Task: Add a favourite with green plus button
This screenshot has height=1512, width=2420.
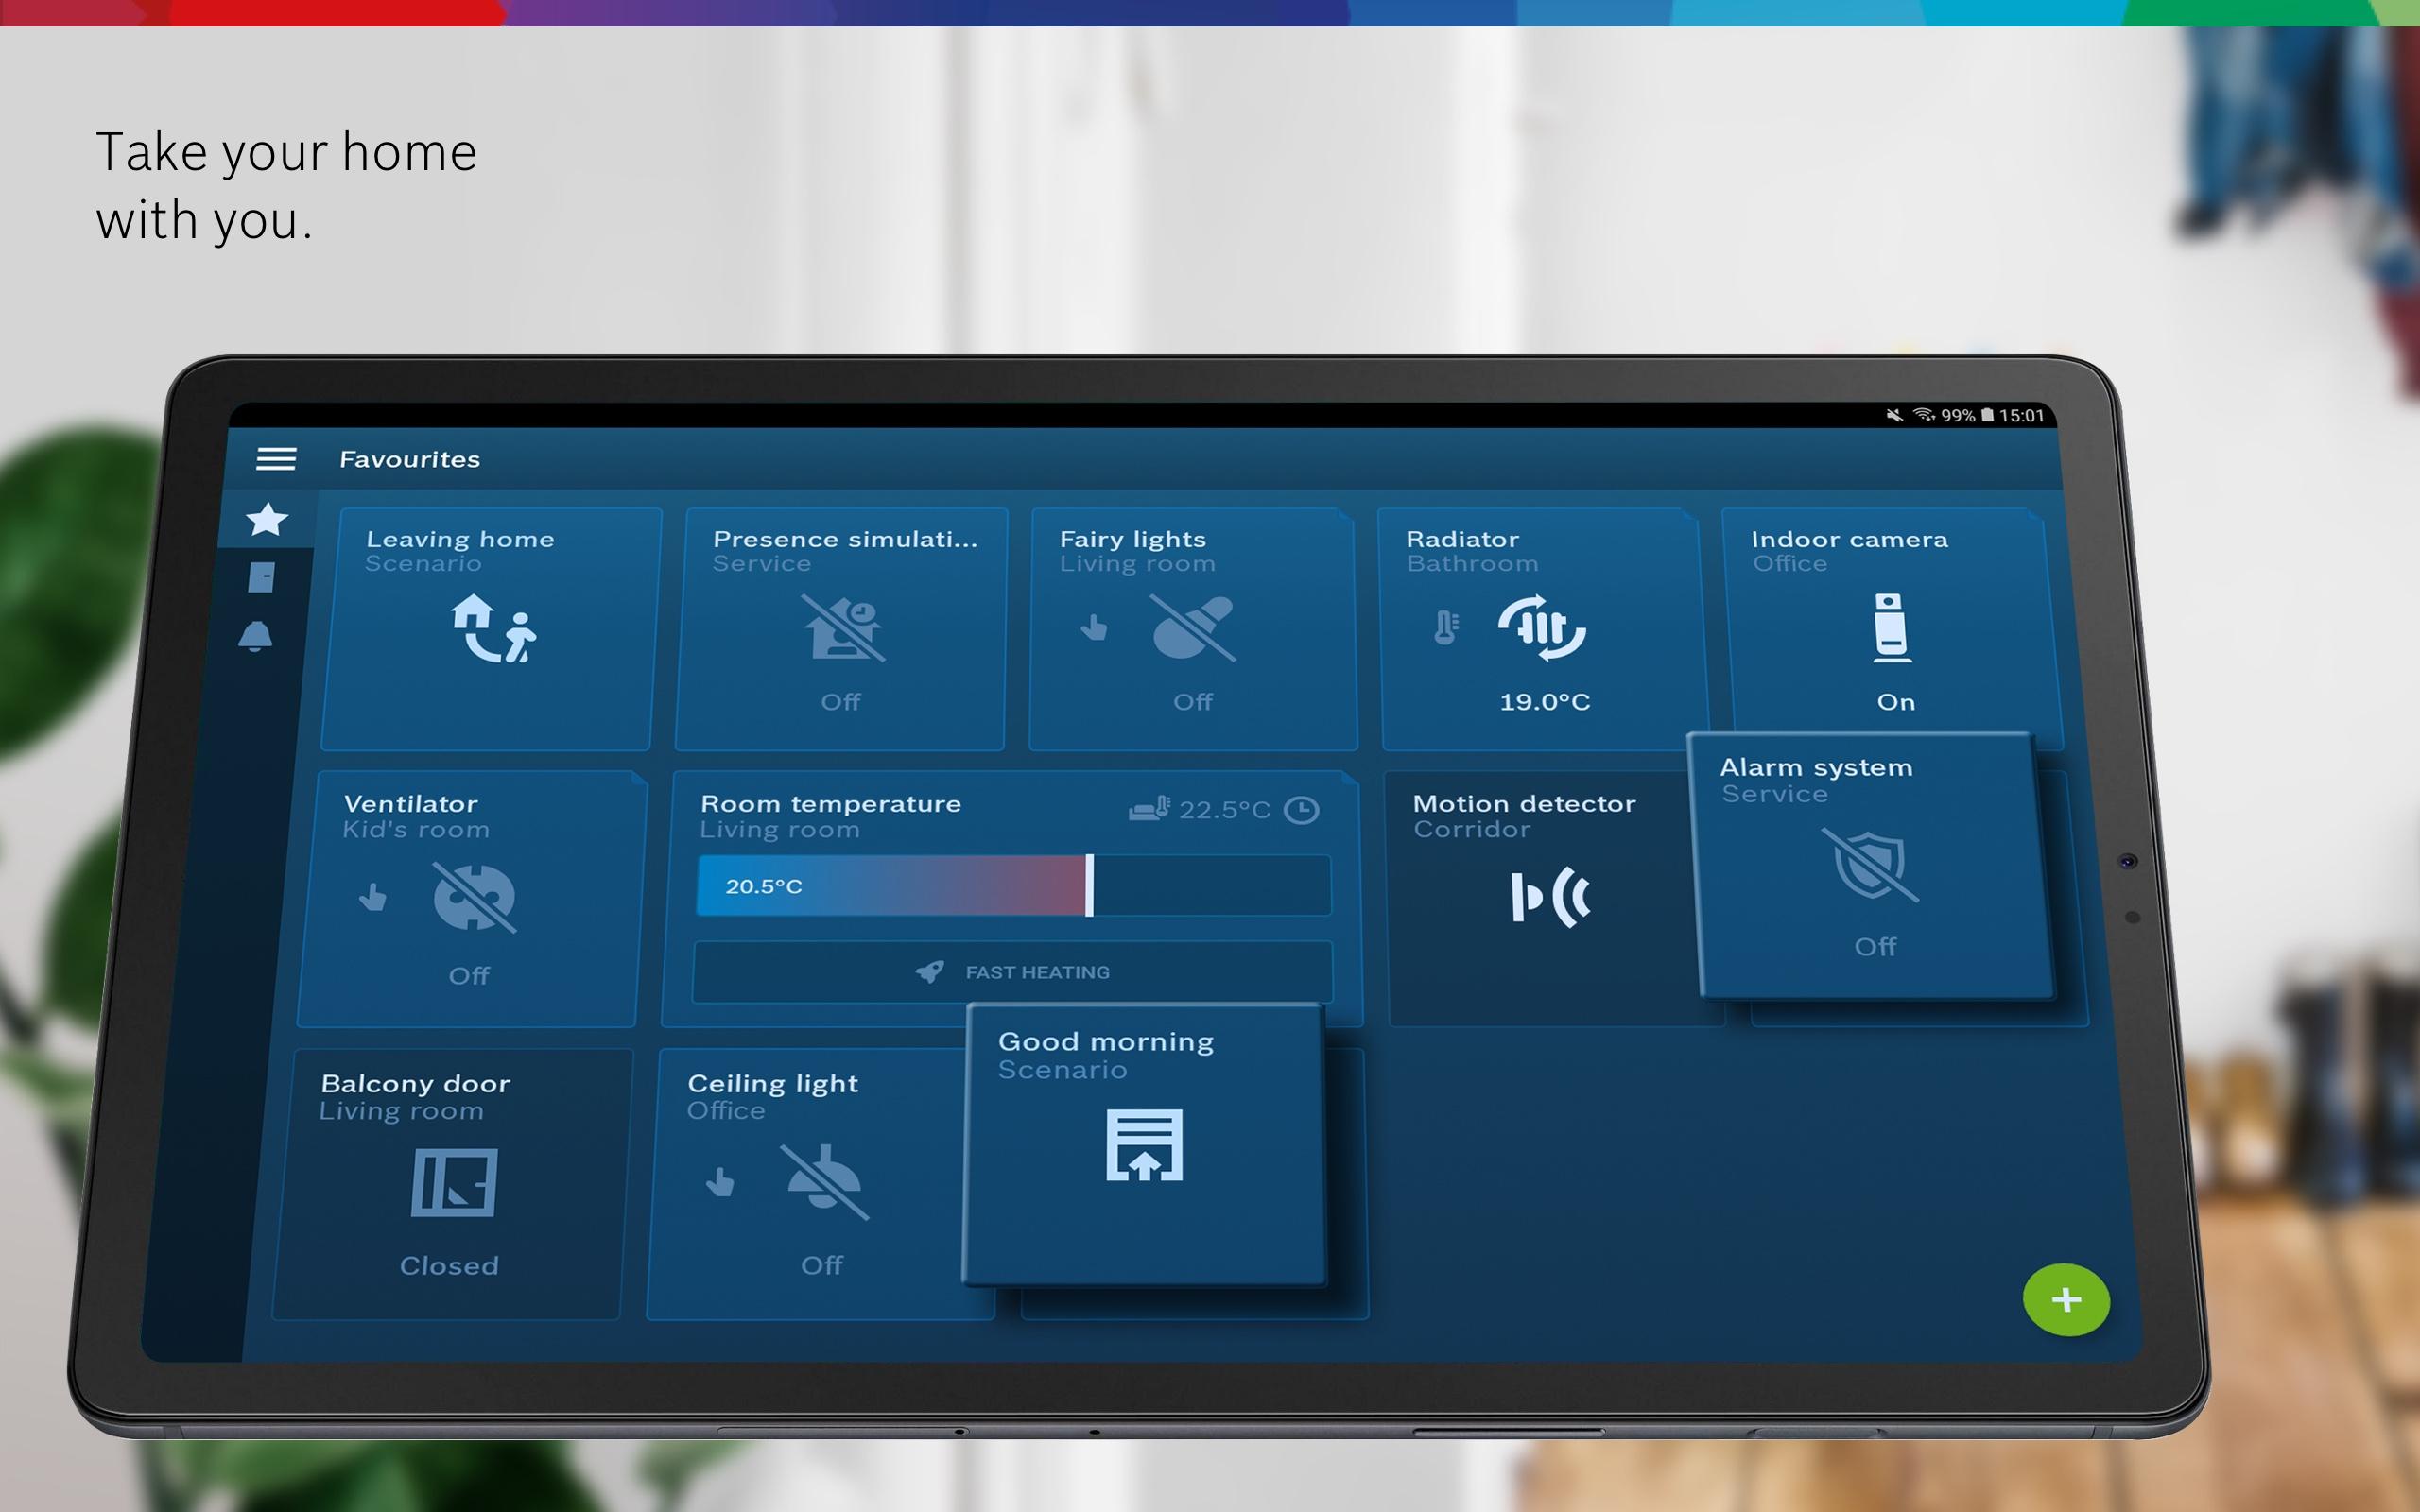Action: 2066,1300
